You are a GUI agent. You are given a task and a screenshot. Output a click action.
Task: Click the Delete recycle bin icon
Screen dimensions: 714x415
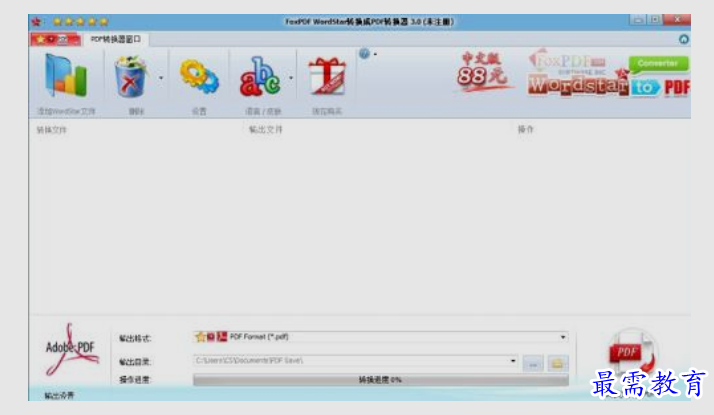coord(131,77)
